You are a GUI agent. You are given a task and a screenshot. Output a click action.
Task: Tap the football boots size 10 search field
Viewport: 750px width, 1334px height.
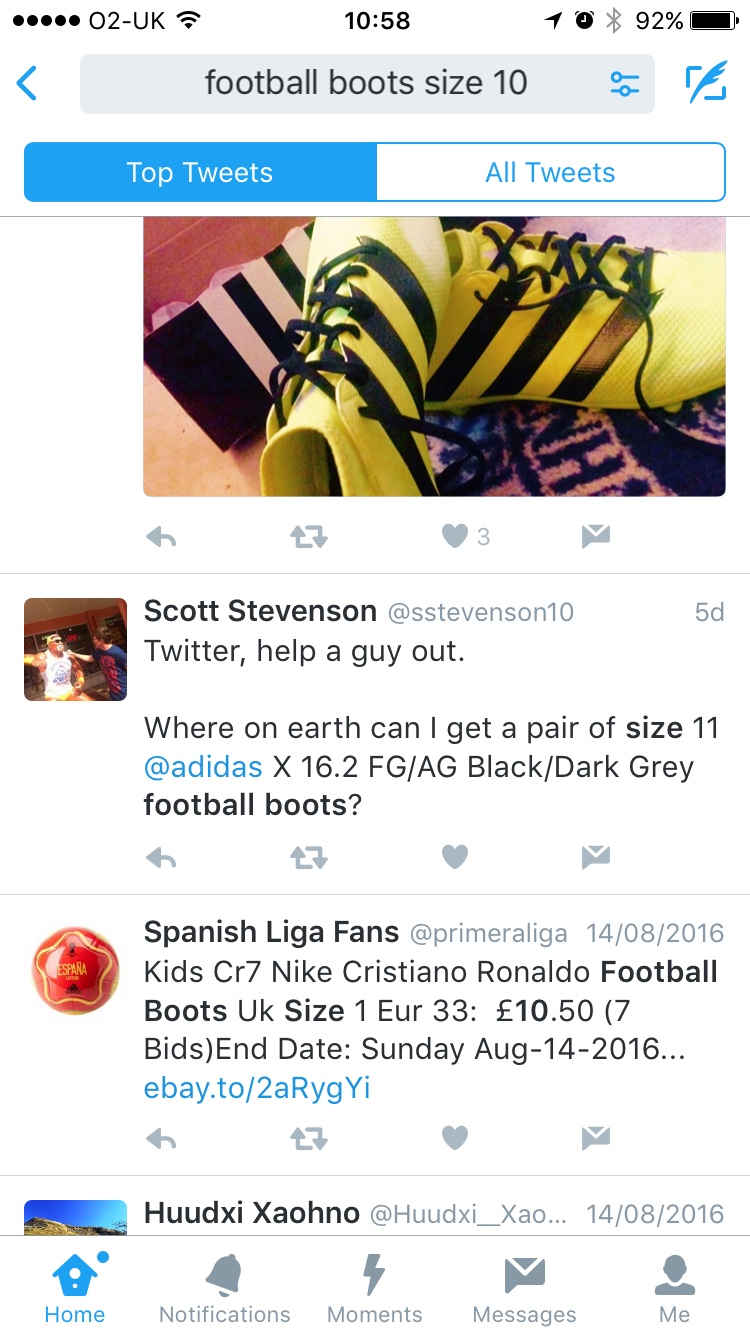(x=367, y=84)
